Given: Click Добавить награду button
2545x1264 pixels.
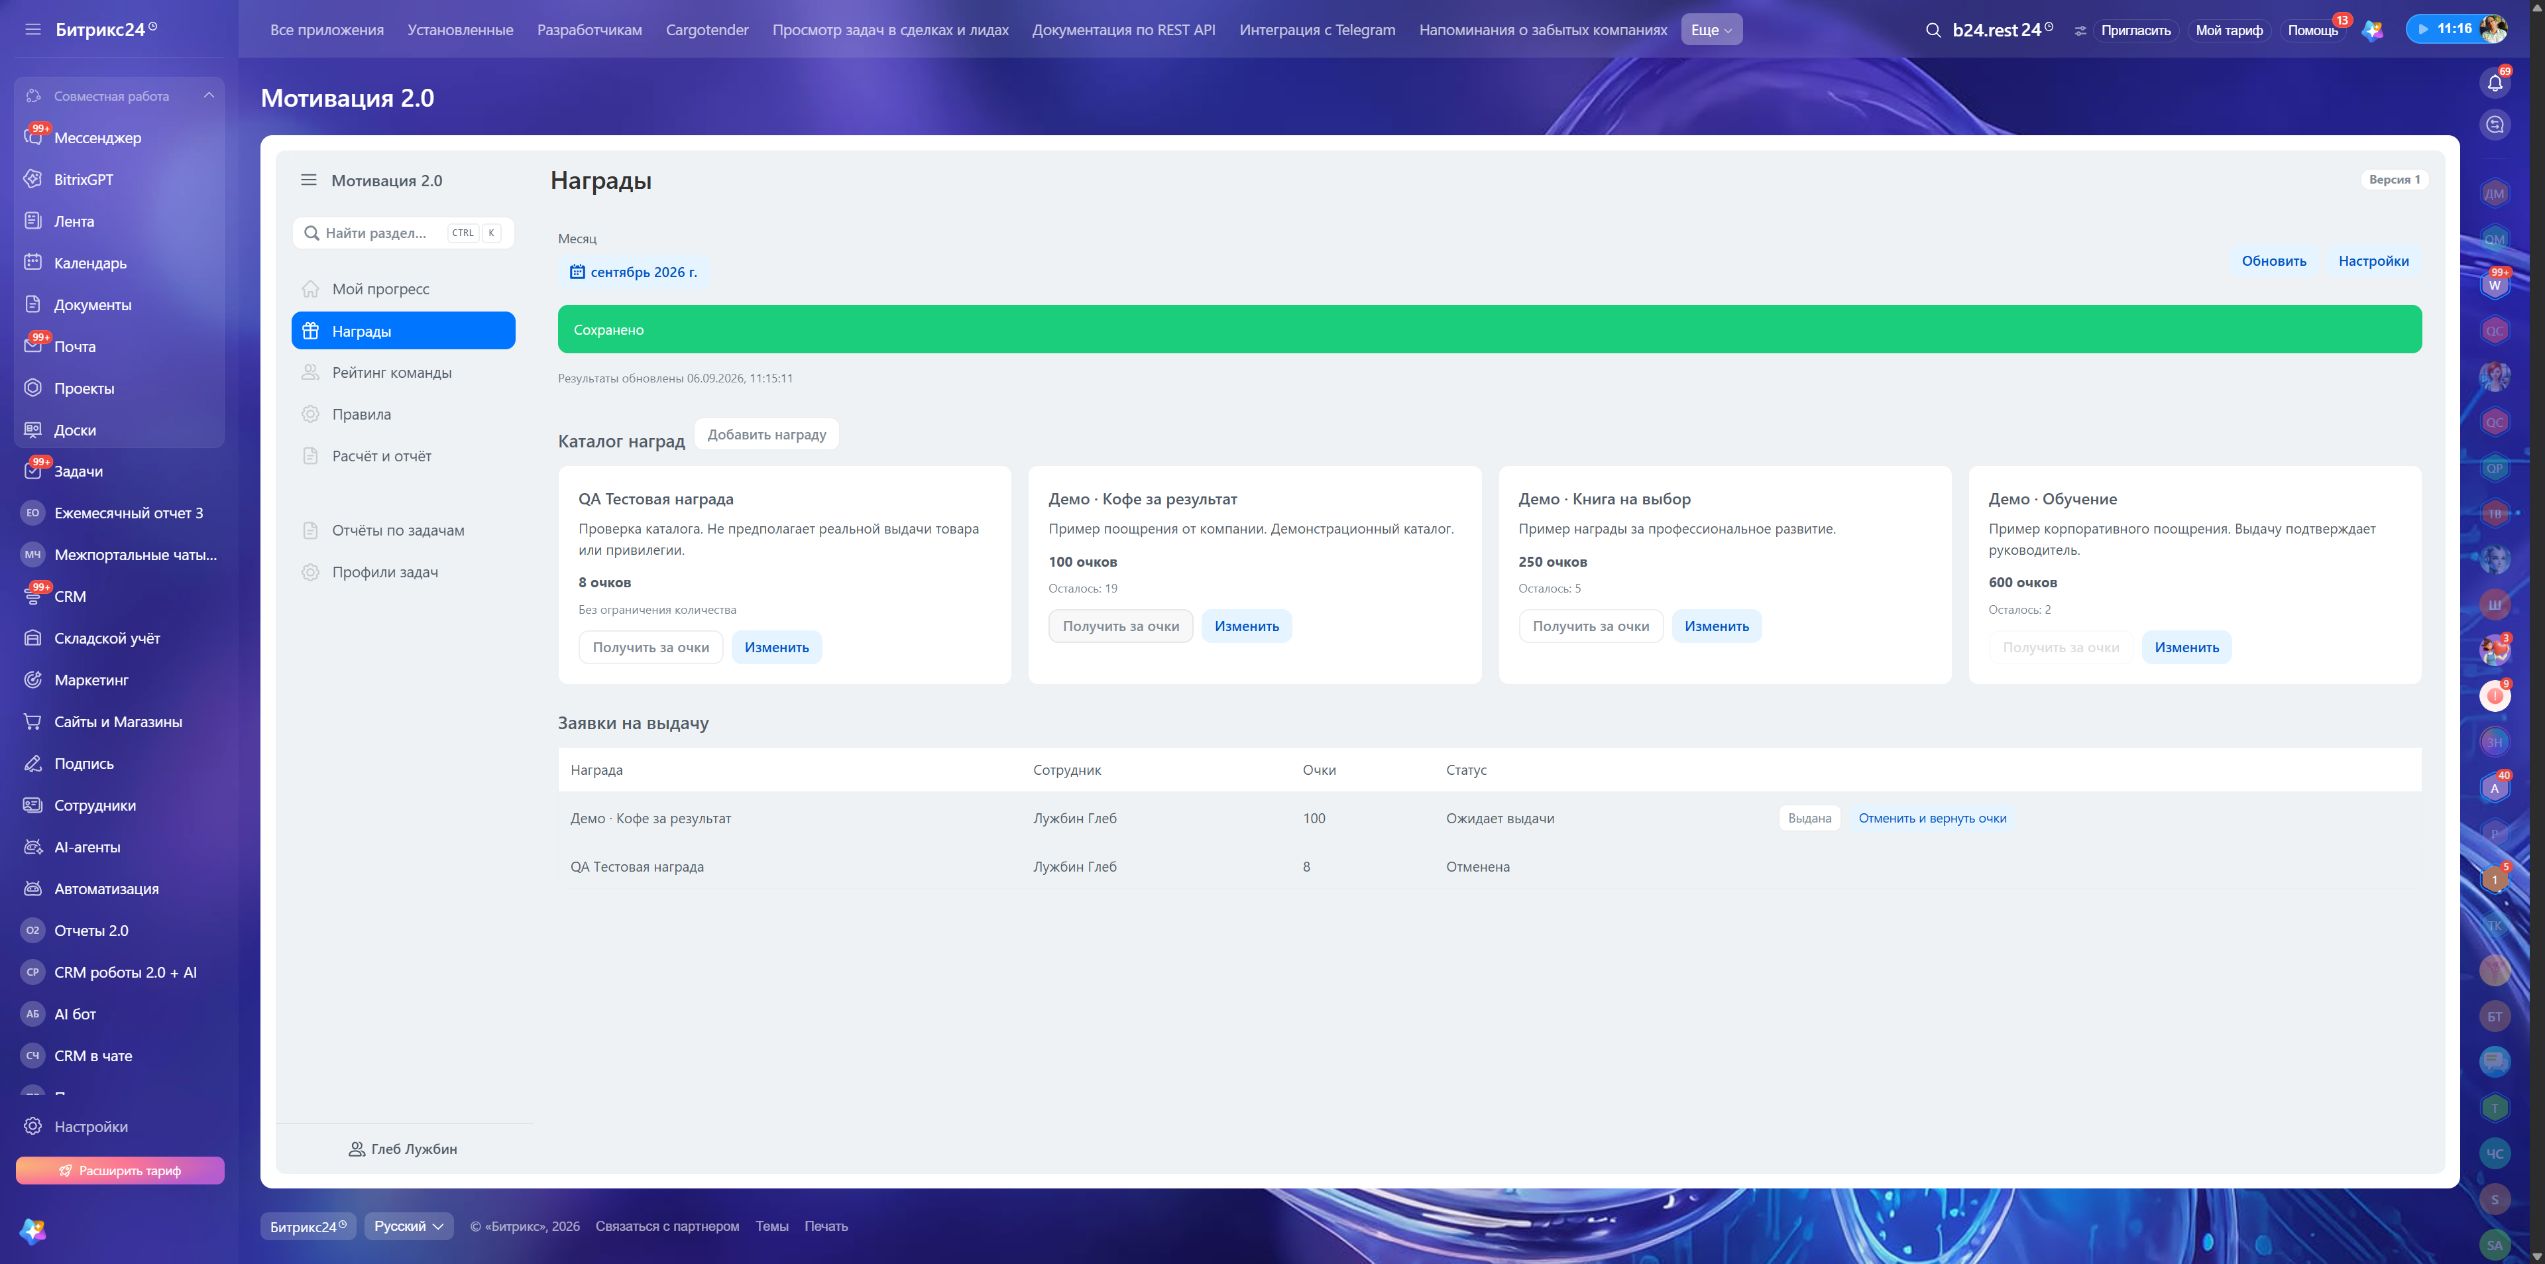Looking at the screenshot, I should pos(766,434).
